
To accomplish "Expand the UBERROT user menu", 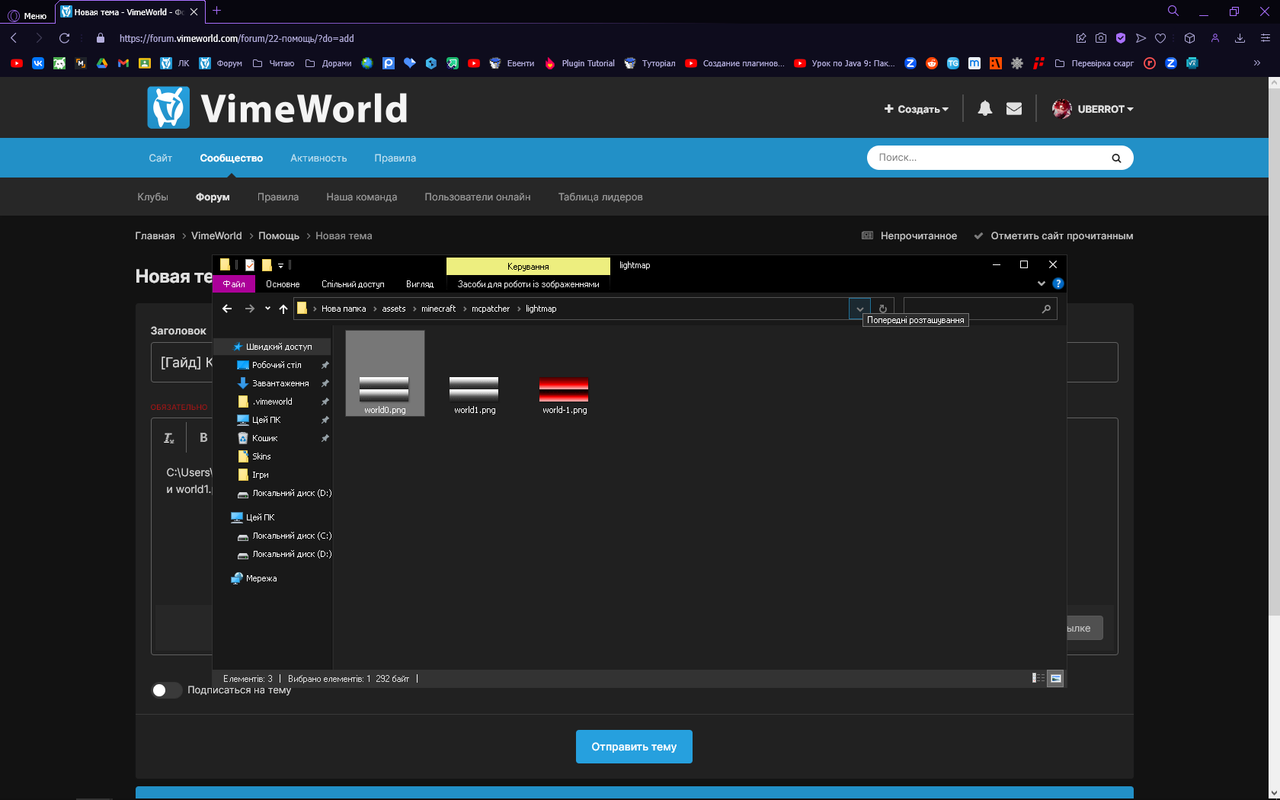I will pyautogui.click(x=1093, y=109).
